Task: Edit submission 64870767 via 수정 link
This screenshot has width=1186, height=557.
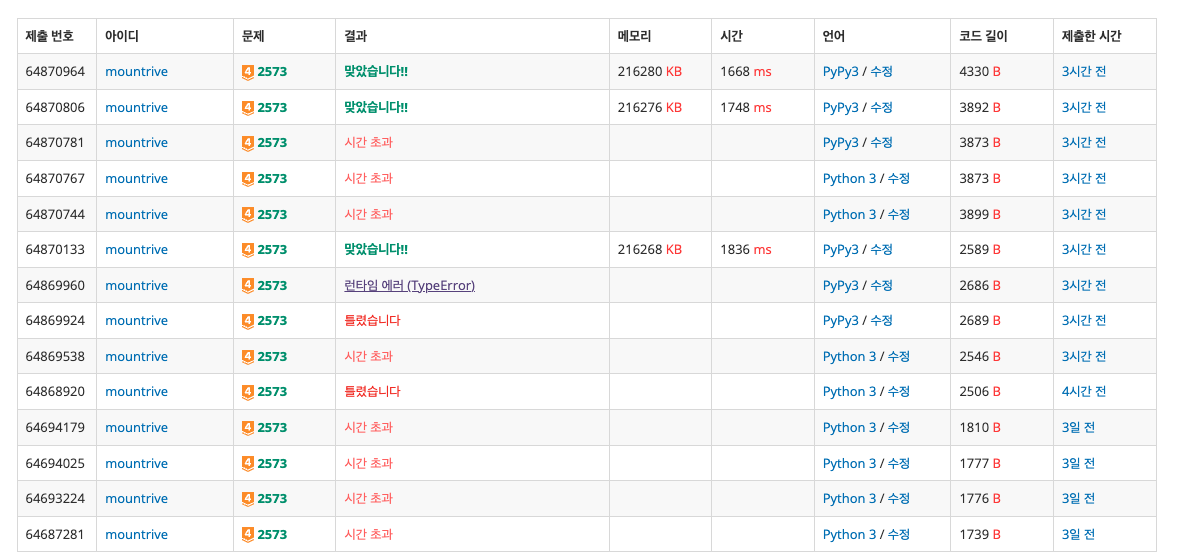Action: (x=899, y=179)
